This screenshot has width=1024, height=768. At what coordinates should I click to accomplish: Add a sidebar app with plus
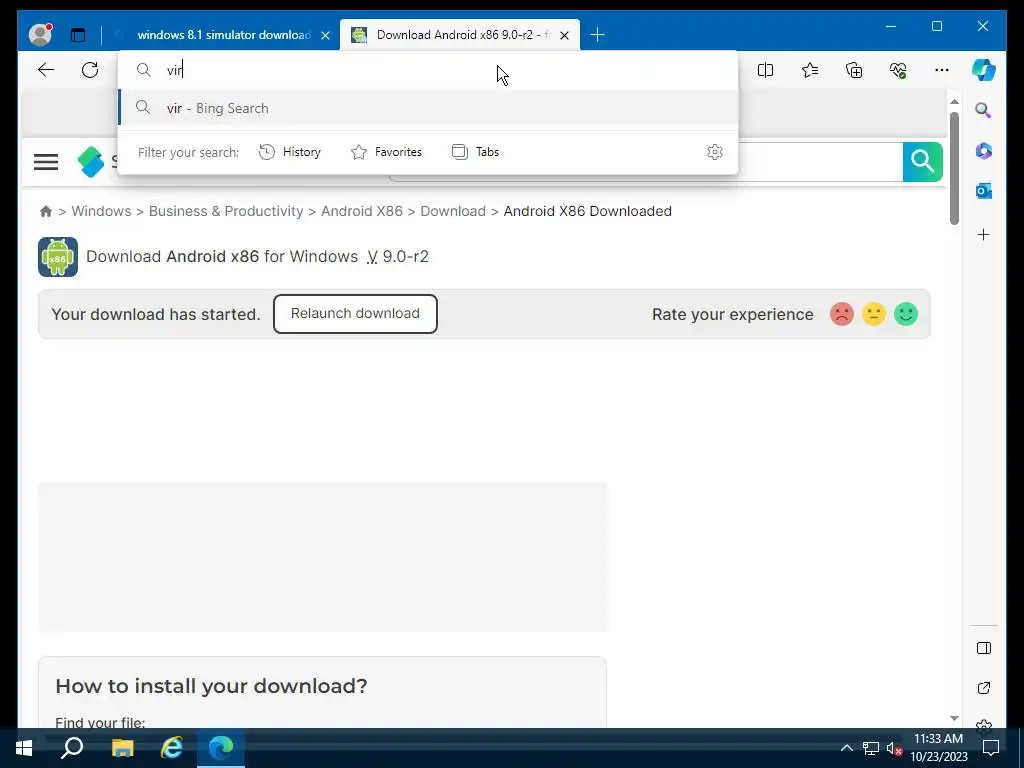(984, 234)
